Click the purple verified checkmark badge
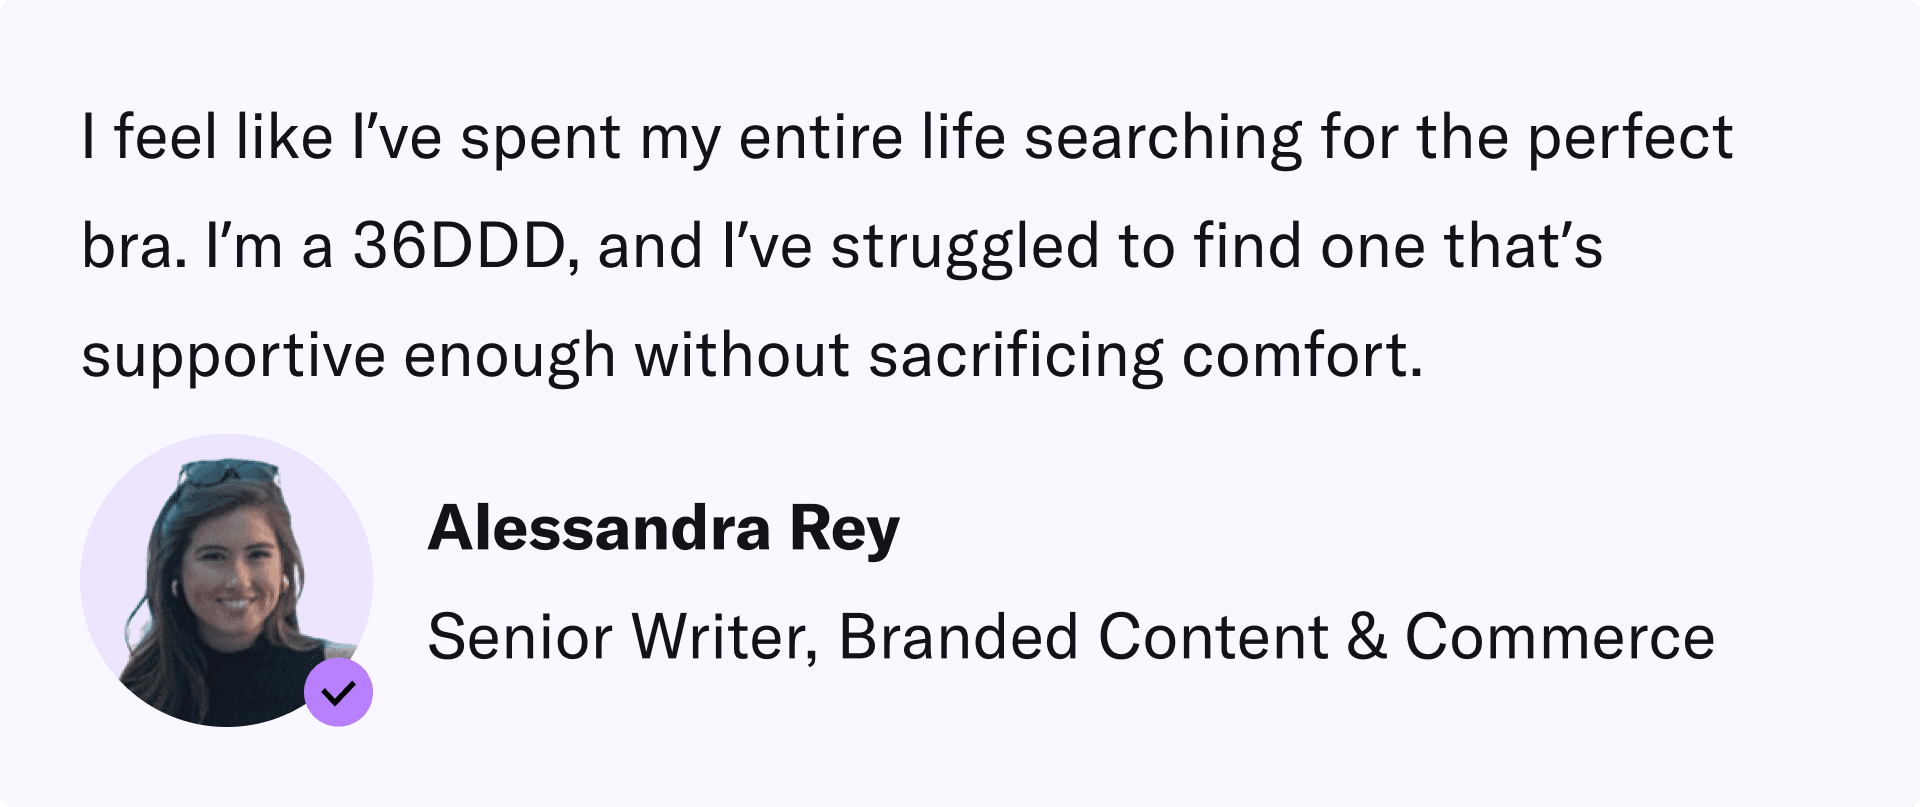This screenshot has width=1920, height=807. click(339, 692)
